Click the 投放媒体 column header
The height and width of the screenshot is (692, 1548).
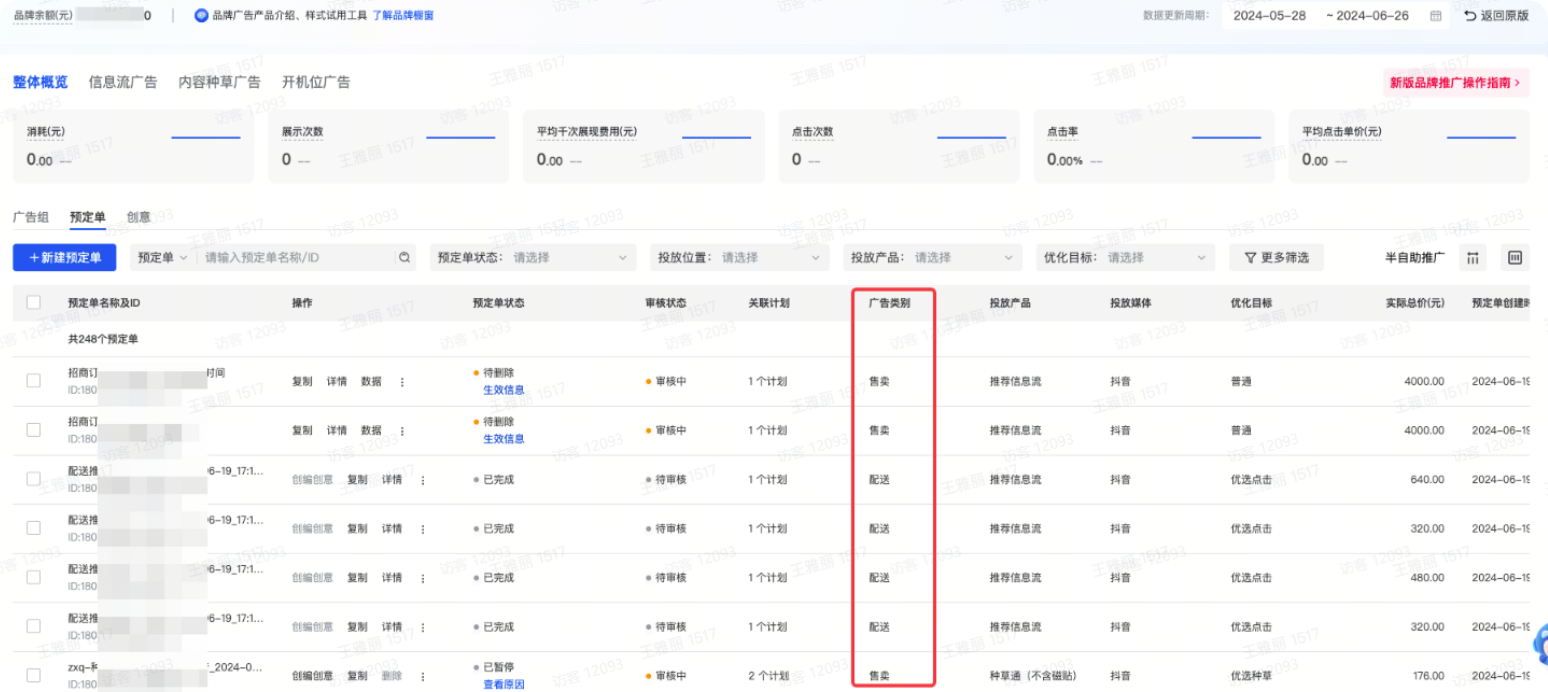pyautogui.click(x=1130, y=302)
